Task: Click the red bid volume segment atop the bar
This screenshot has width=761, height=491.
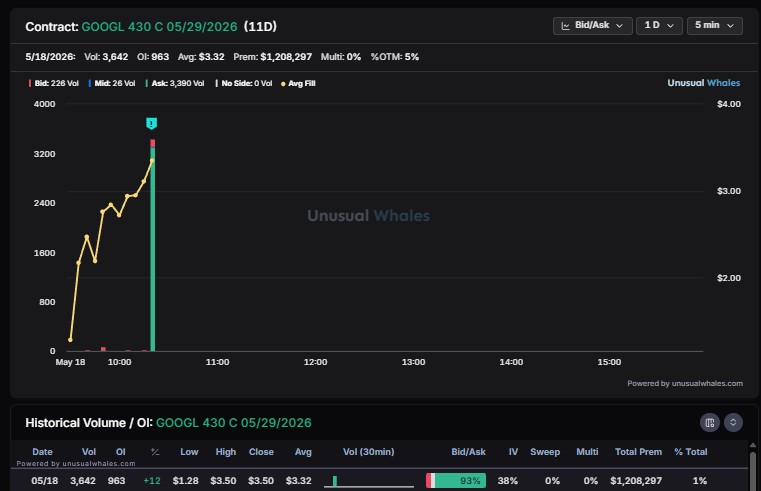Action: (153, 143)
